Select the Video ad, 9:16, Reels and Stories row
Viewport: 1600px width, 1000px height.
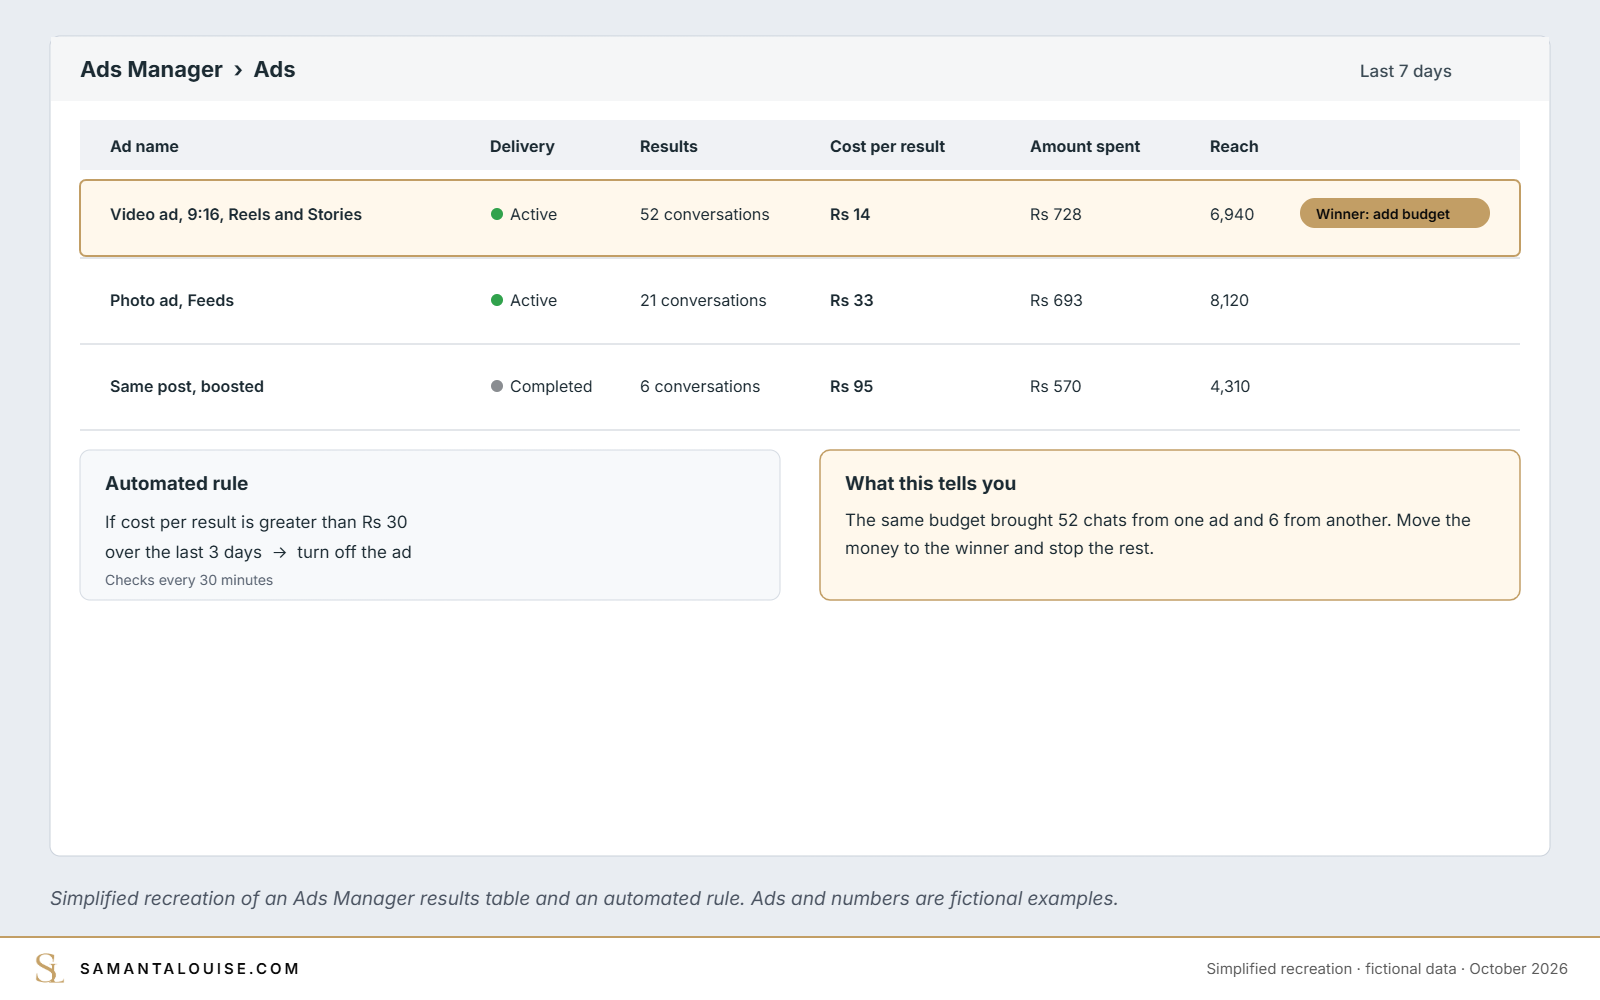[800, 218]
